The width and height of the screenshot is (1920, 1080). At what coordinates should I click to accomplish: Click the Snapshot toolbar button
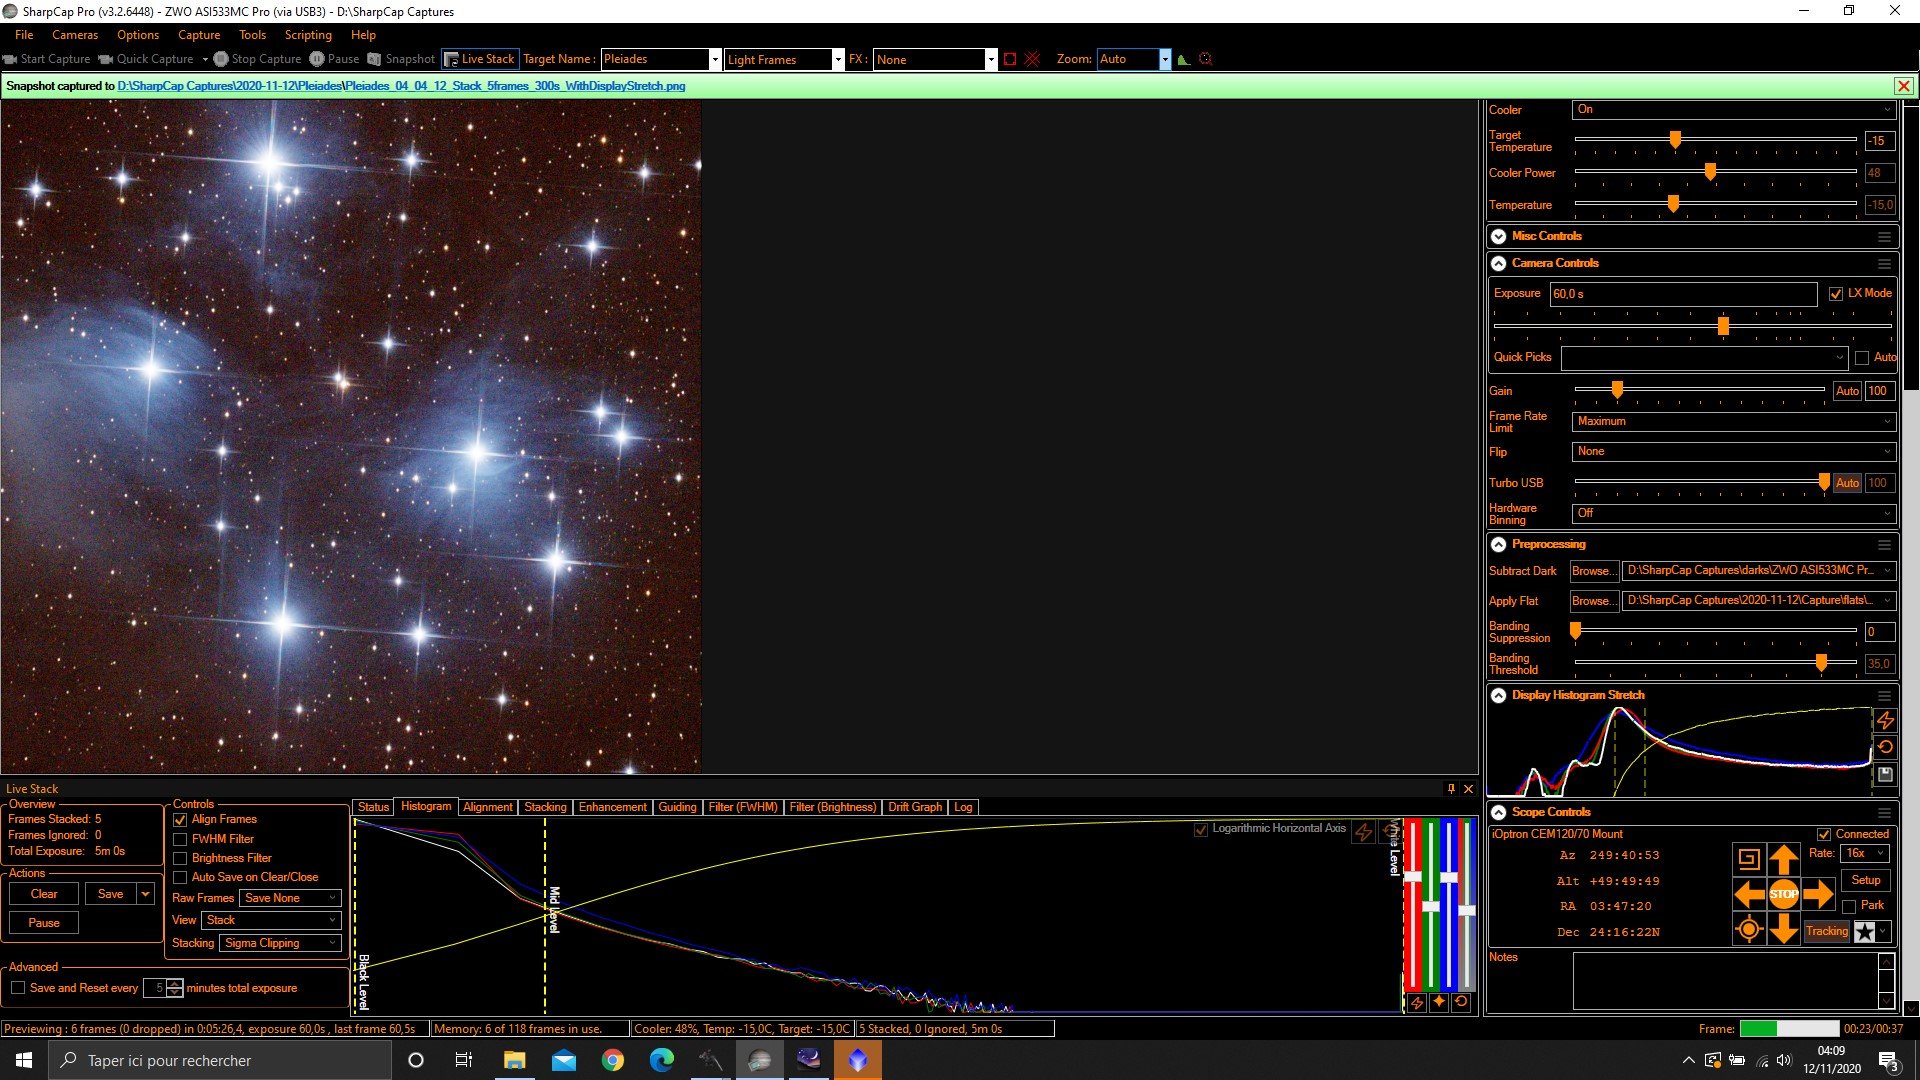401,59
